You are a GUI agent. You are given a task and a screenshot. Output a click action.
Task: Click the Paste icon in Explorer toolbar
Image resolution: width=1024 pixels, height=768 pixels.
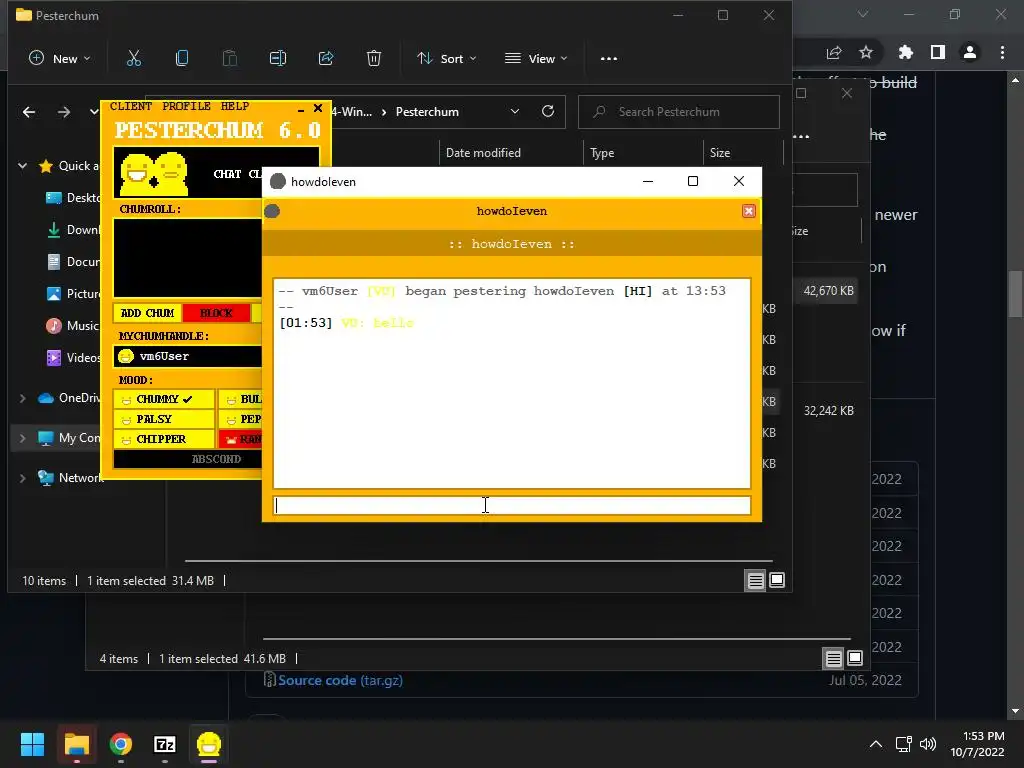tap(230, 58)
